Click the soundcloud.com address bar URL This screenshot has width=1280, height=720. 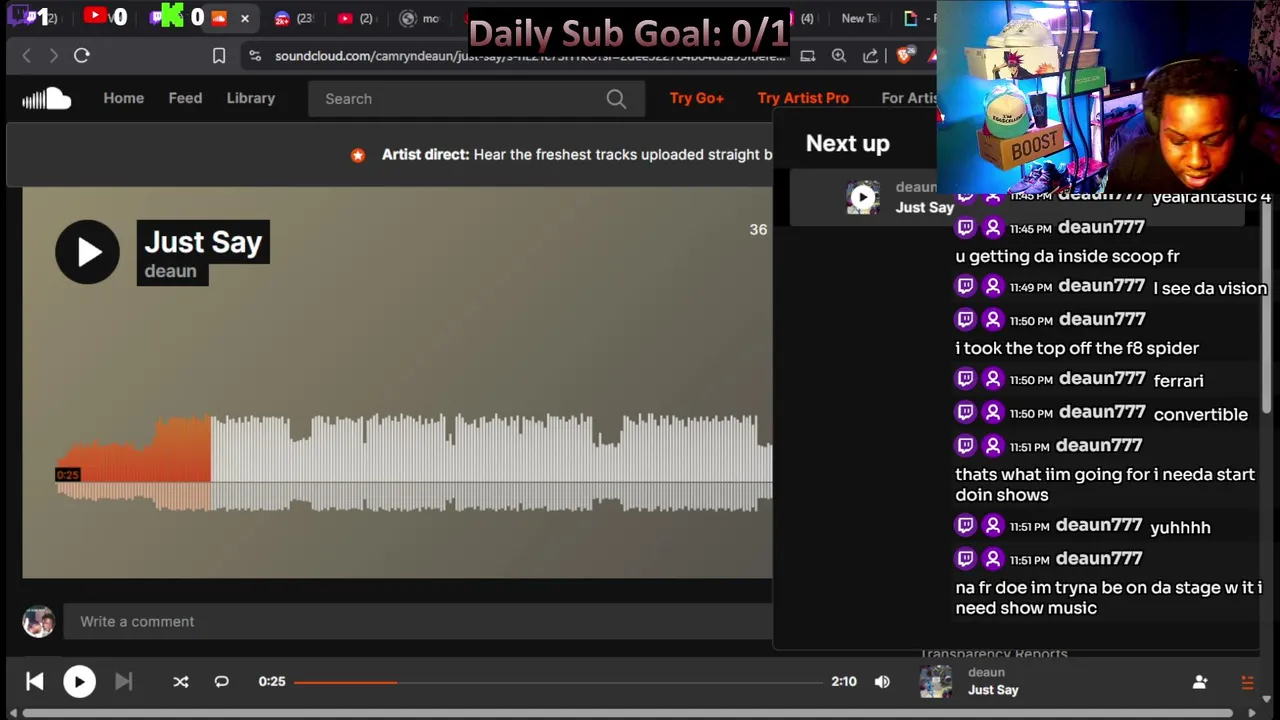(x=530, y=56)
